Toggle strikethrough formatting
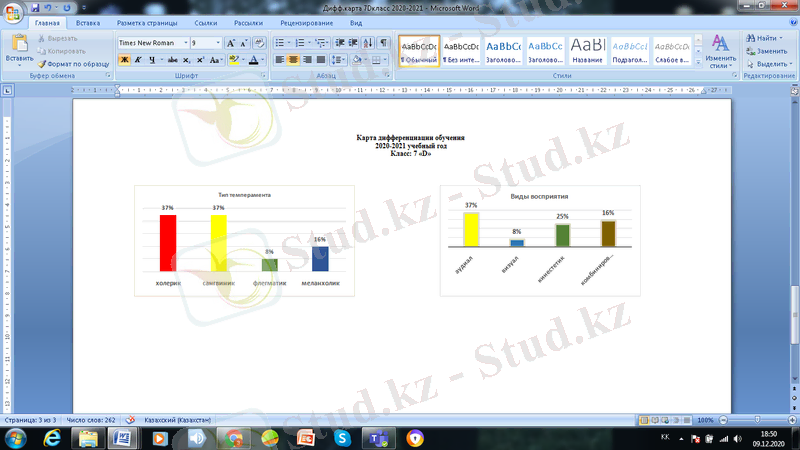800x450 pixels. (173, 60)
